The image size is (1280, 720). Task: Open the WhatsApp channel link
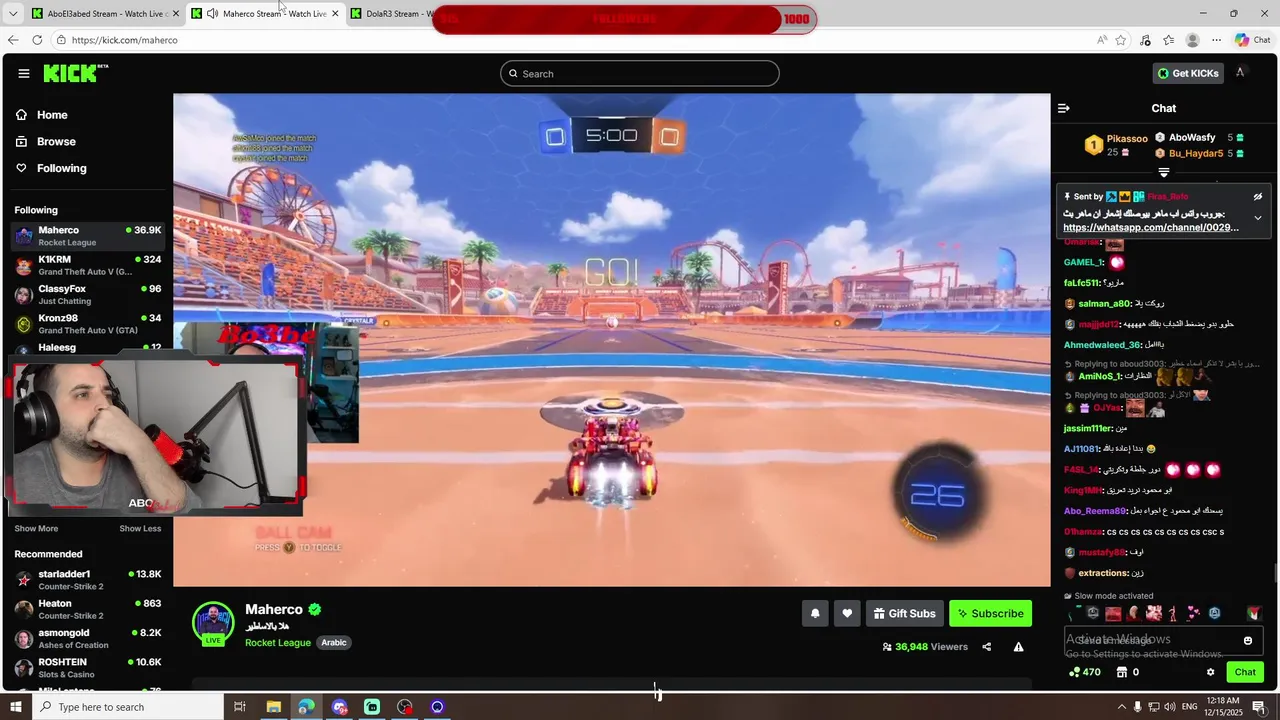click(x=1151, y=227)
